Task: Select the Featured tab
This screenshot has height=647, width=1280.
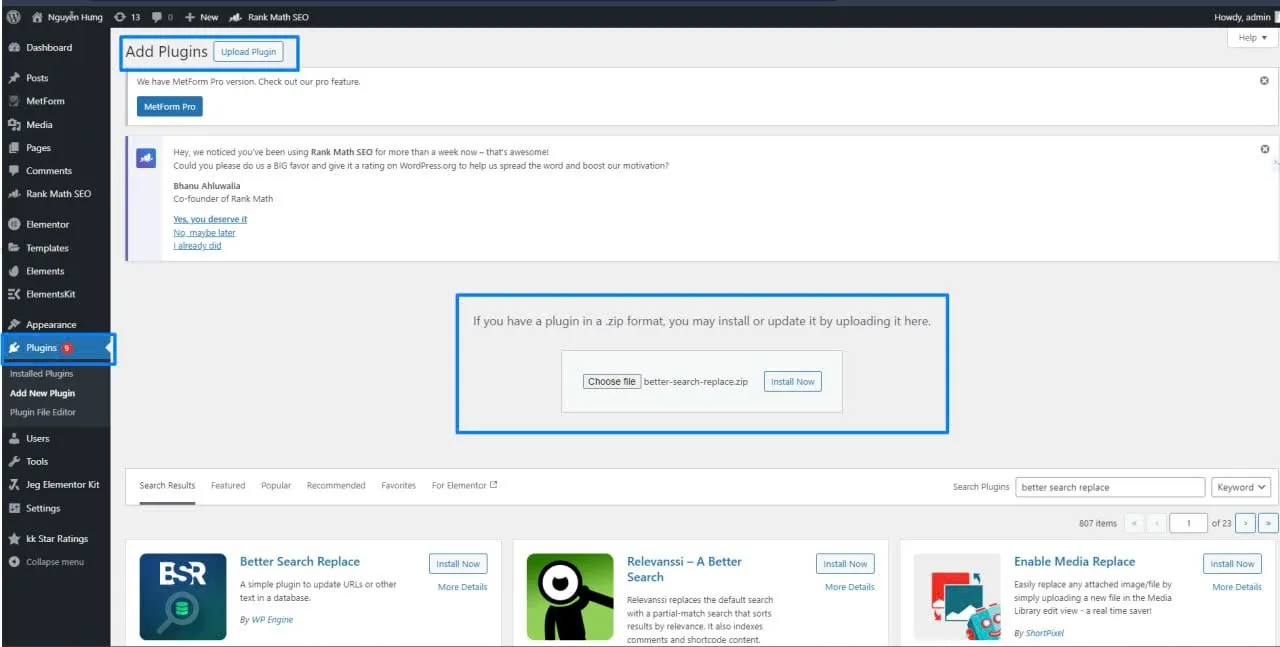Action: click(x=228, y=486)
